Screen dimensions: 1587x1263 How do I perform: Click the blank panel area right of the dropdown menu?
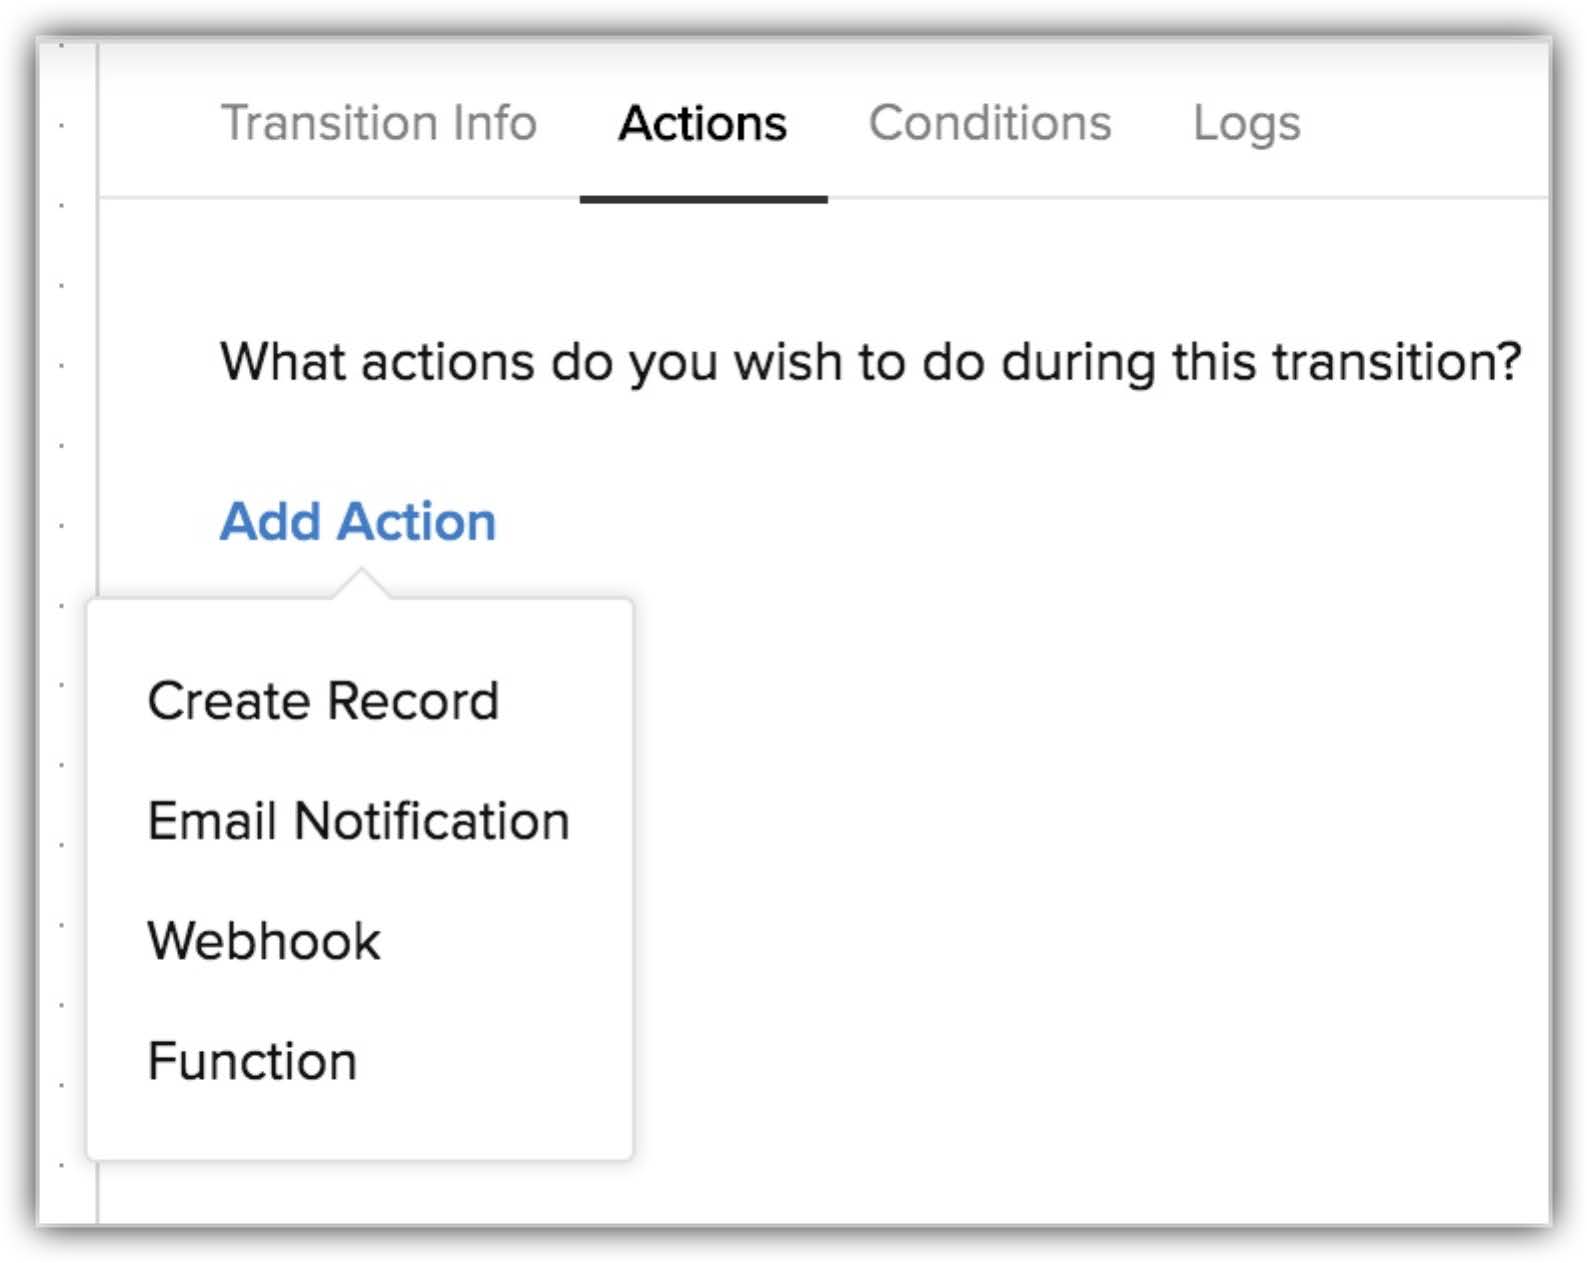(1050, 850)
